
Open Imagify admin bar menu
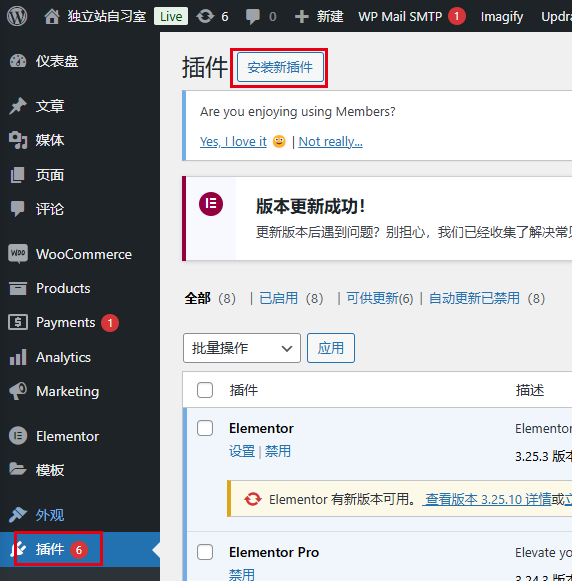tap(502, 17)
